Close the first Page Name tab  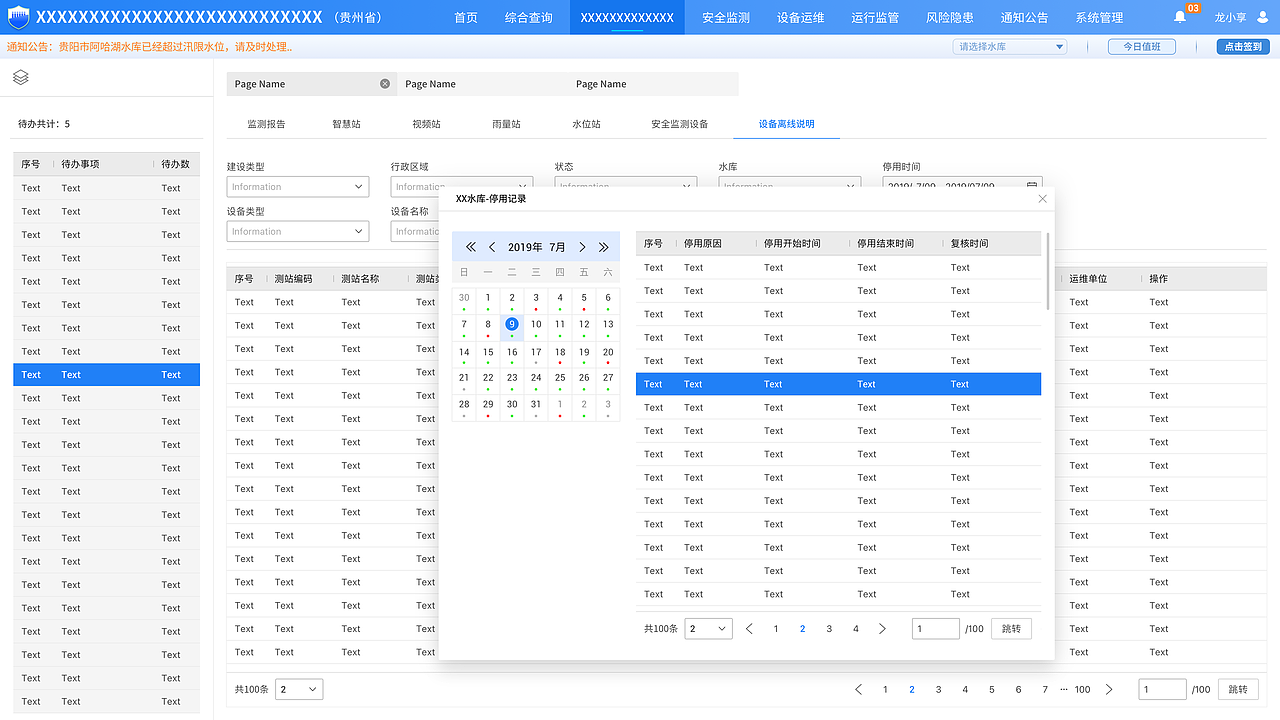[x=385, y=84]
